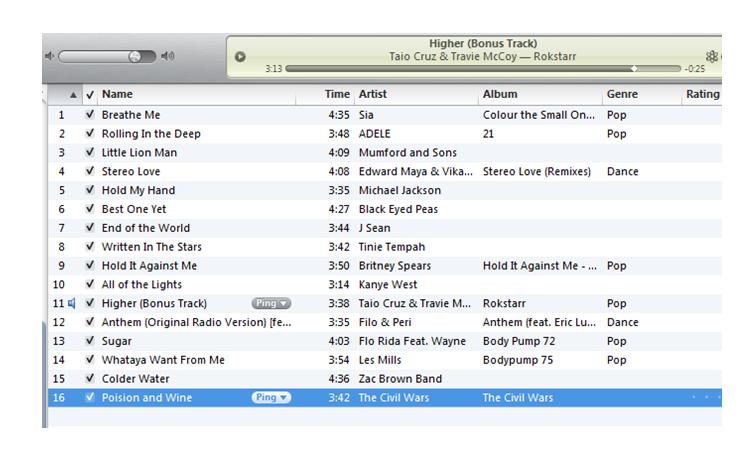This screenshot has width=750, height=450.
Task: Open Ping dropdown for Higher (Bonus Track)
Action: click(x=271, y=303)
